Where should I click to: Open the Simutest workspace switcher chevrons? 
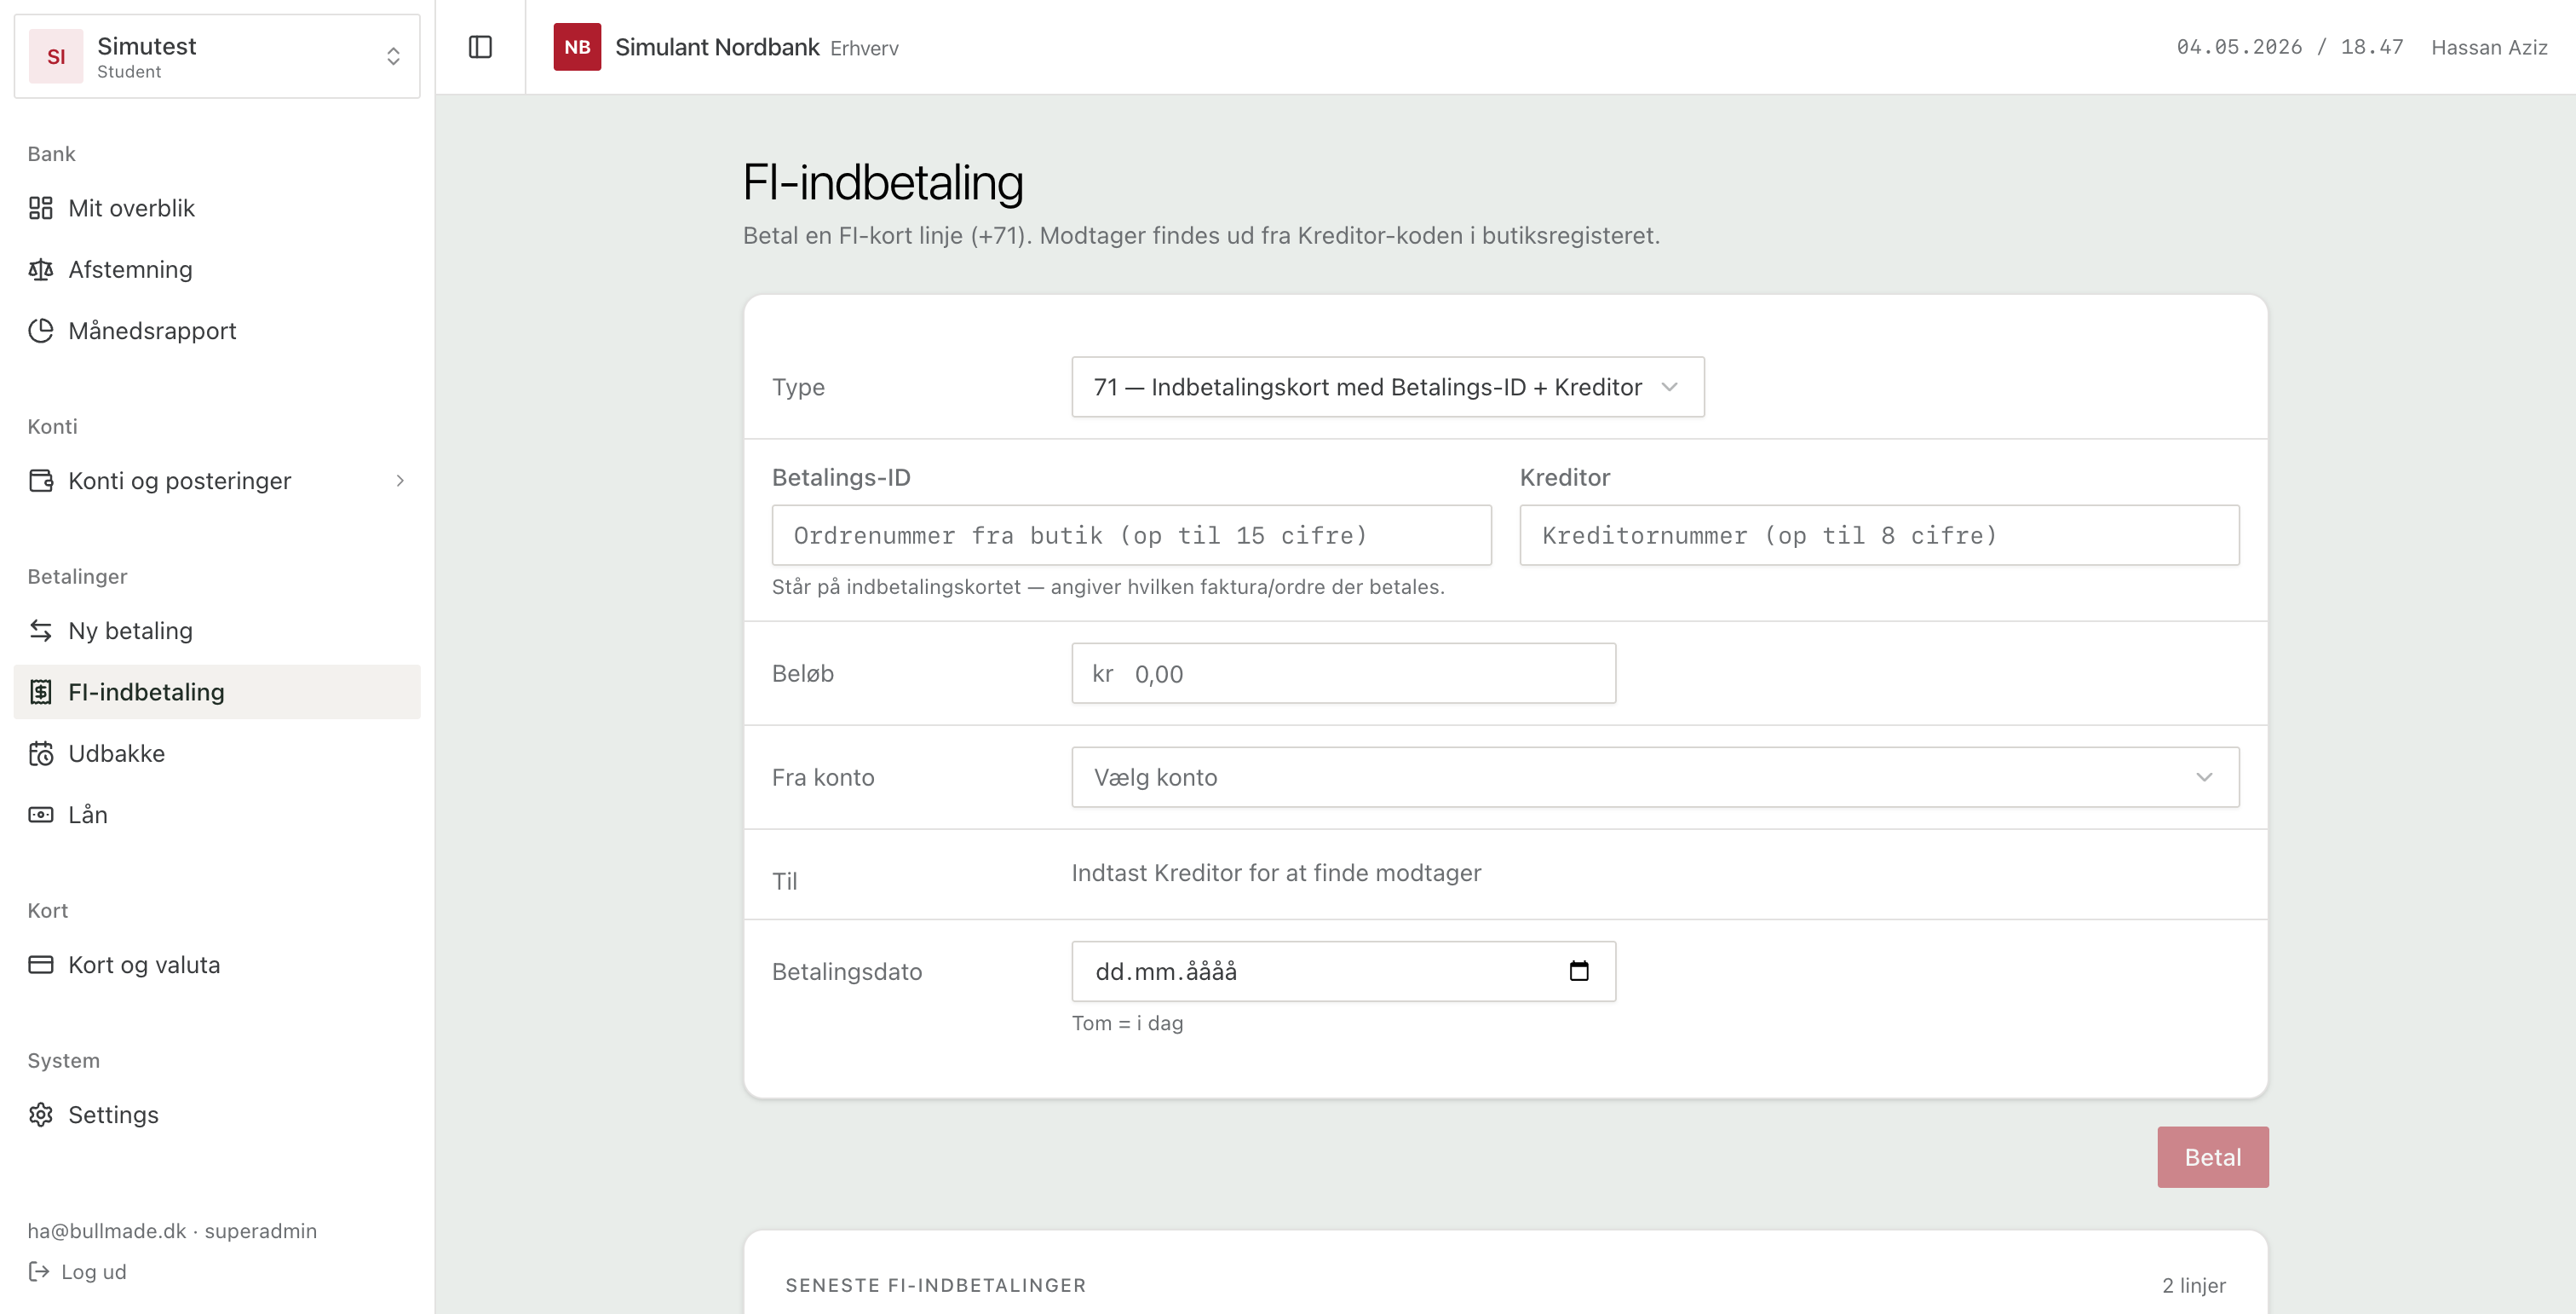393,56
